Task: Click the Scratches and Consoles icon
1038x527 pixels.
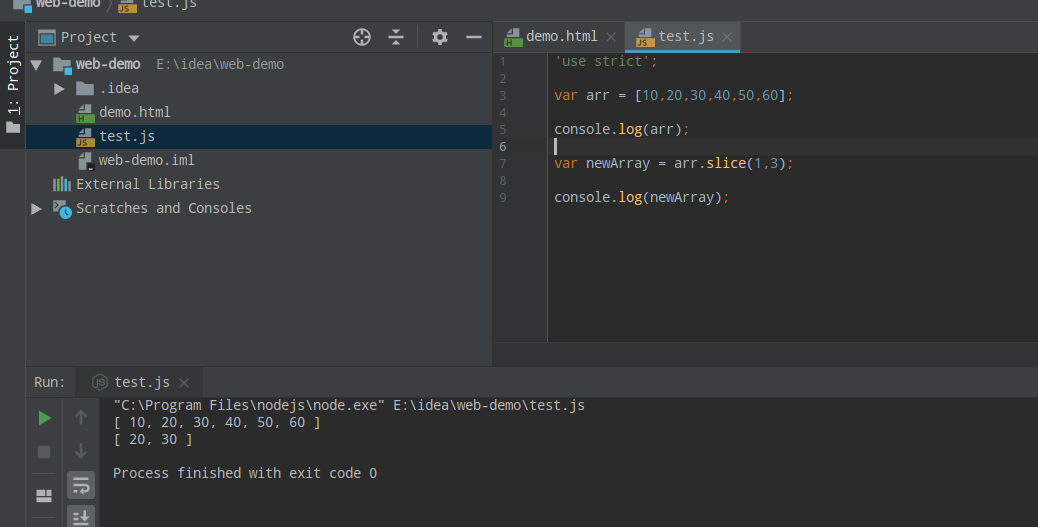Action: (62, 209)
